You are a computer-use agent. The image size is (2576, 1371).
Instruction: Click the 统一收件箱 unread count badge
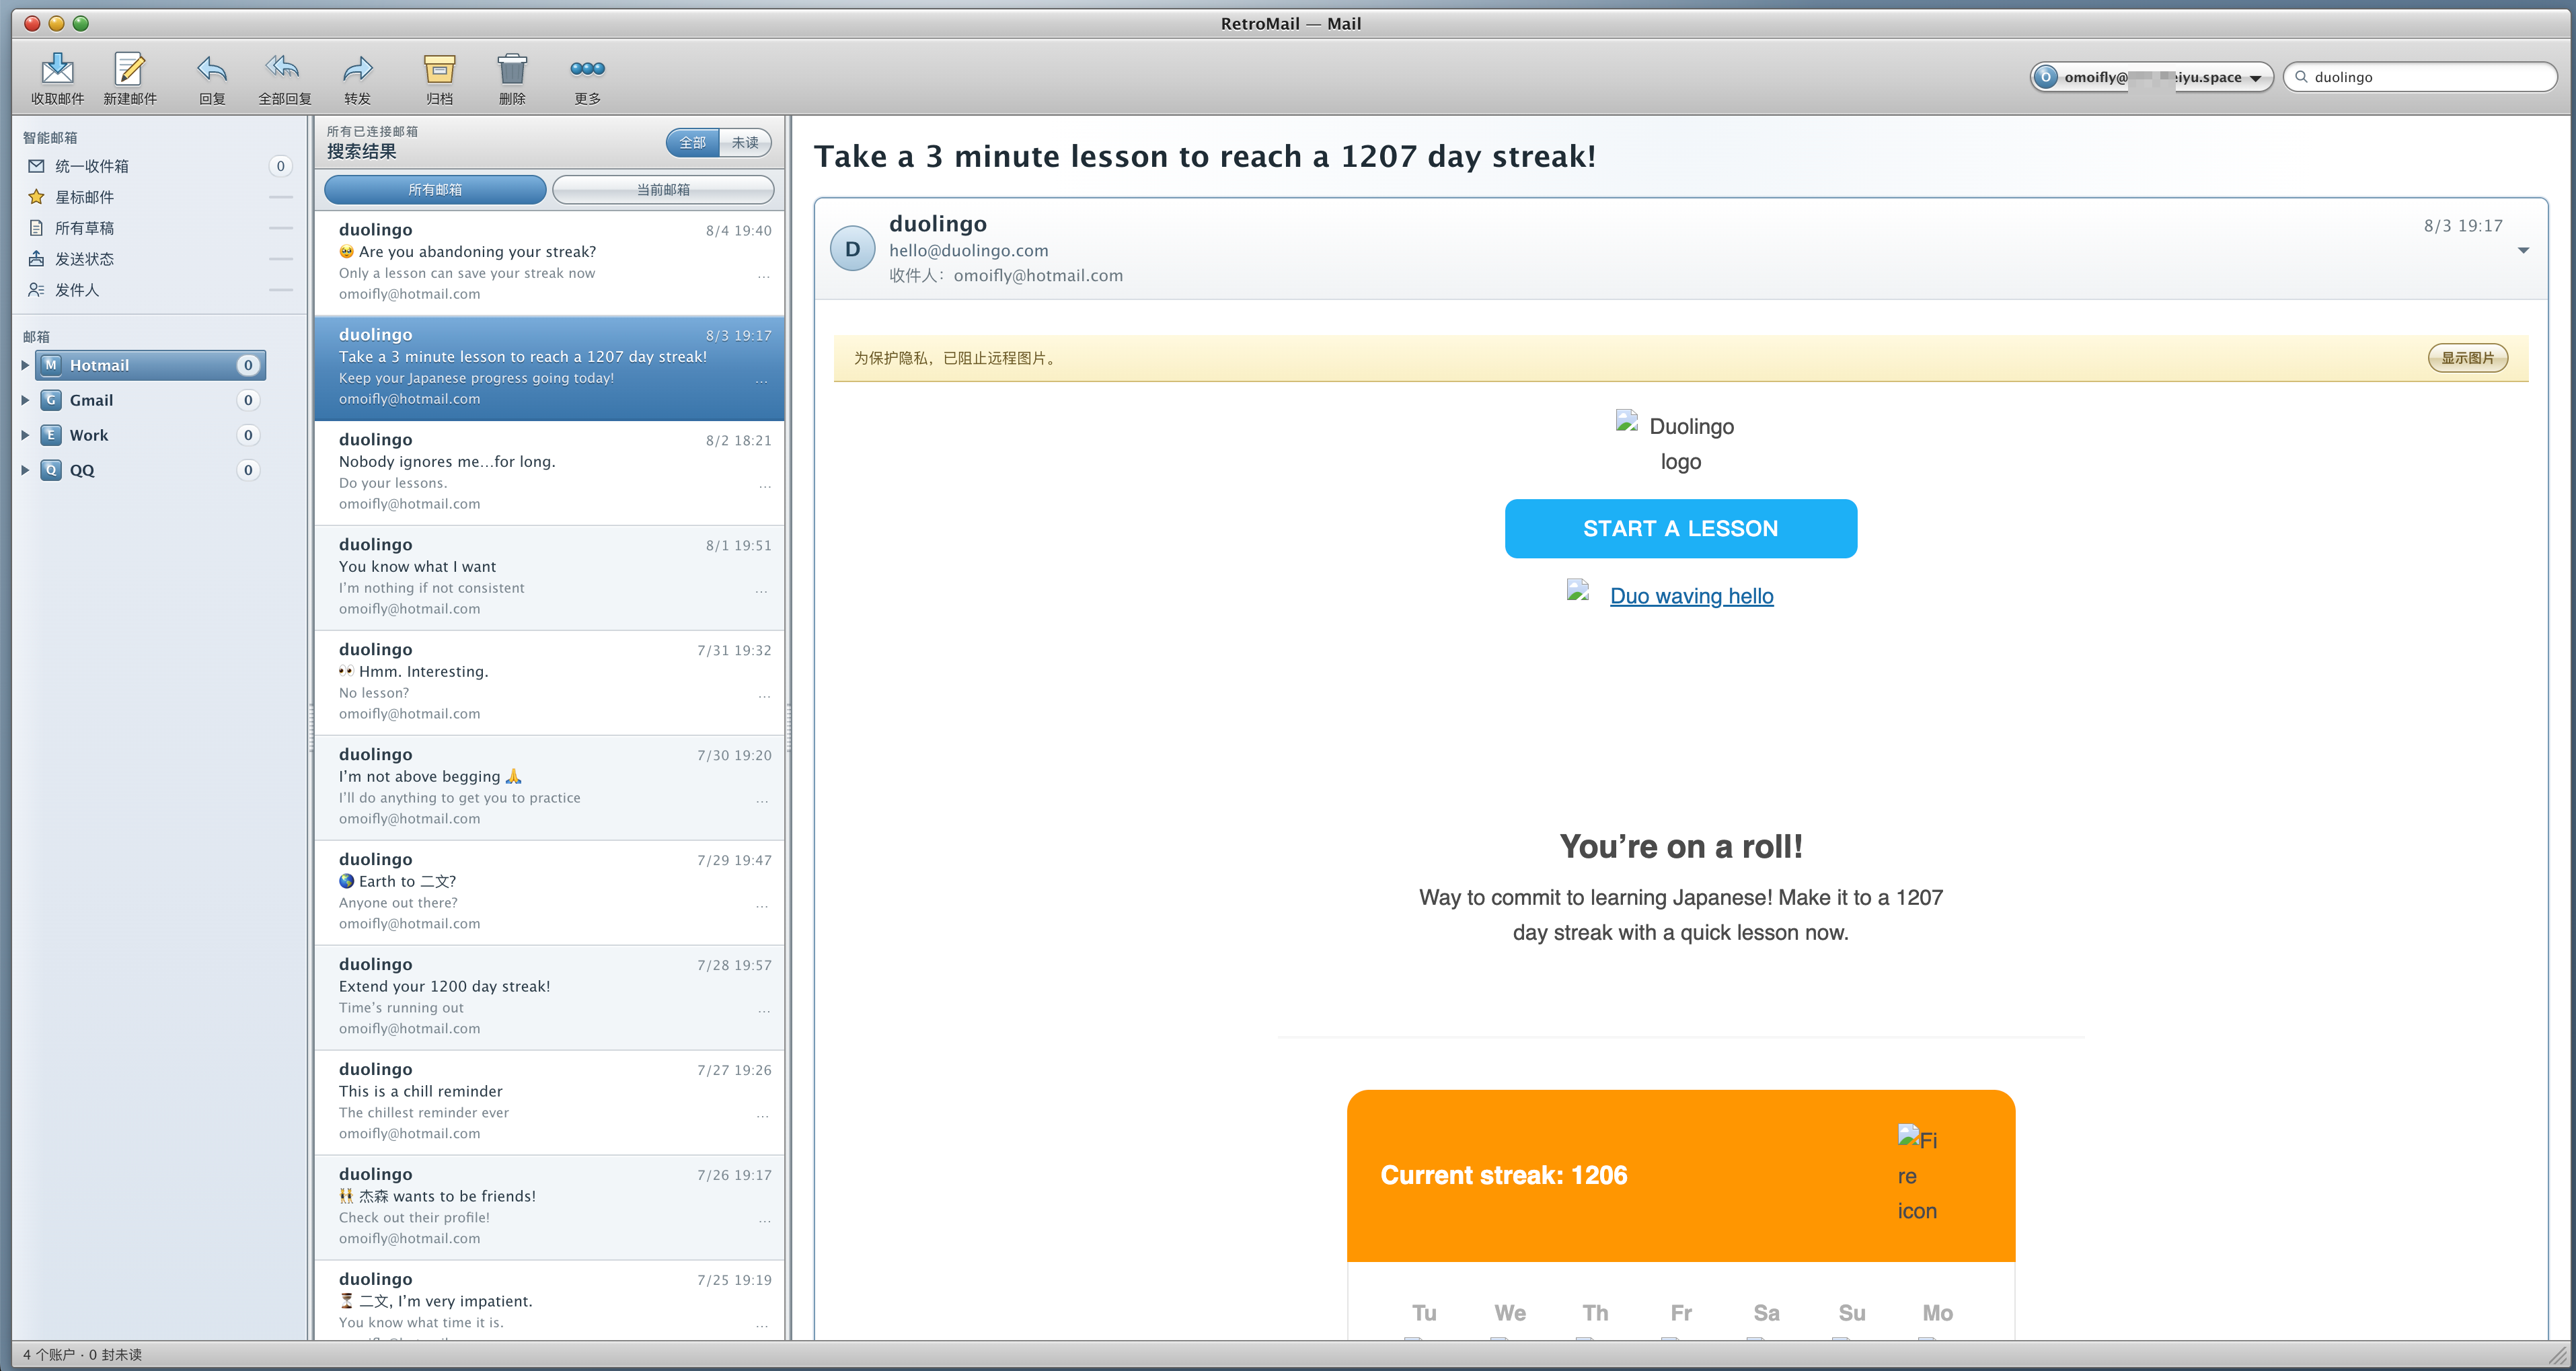pos(280,166)
